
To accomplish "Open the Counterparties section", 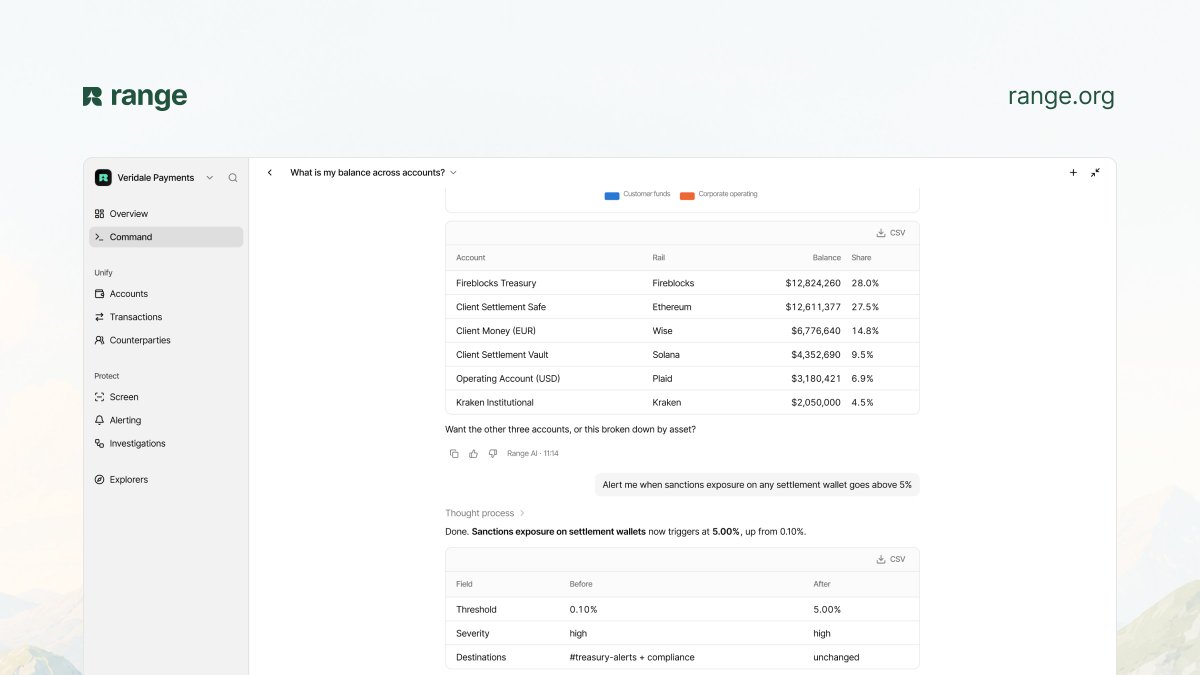I will point(166,340).
